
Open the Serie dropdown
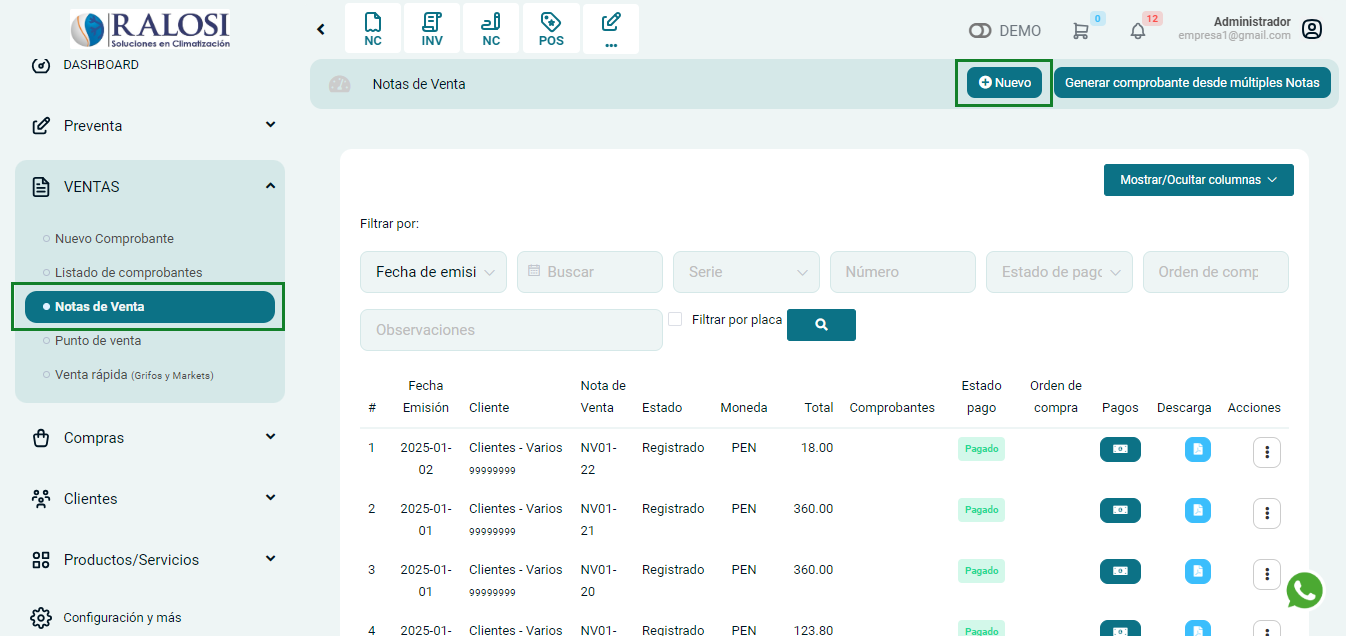pyautogui.click(x=746, y=272)
